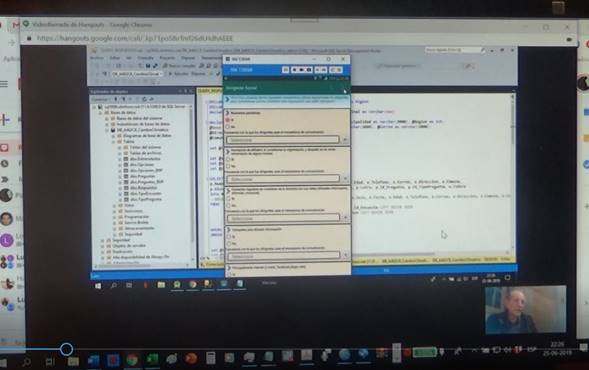Launch Excel from the outer taskbar
Viewport: 589px width, 370px height.
(x=152, y=359)
